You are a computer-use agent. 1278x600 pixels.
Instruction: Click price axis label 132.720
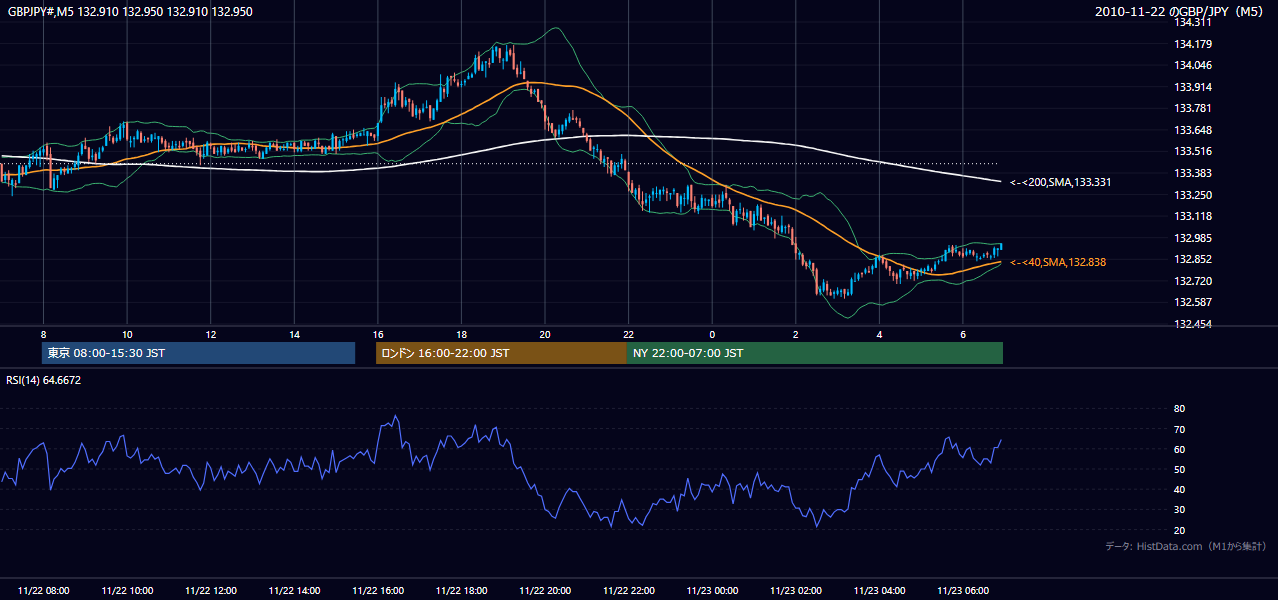1194,281
